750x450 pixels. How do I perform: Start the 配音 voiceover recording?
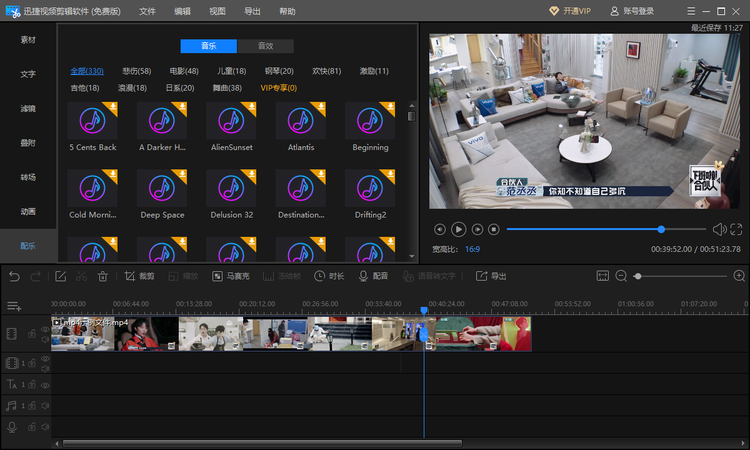click(372, 276)
